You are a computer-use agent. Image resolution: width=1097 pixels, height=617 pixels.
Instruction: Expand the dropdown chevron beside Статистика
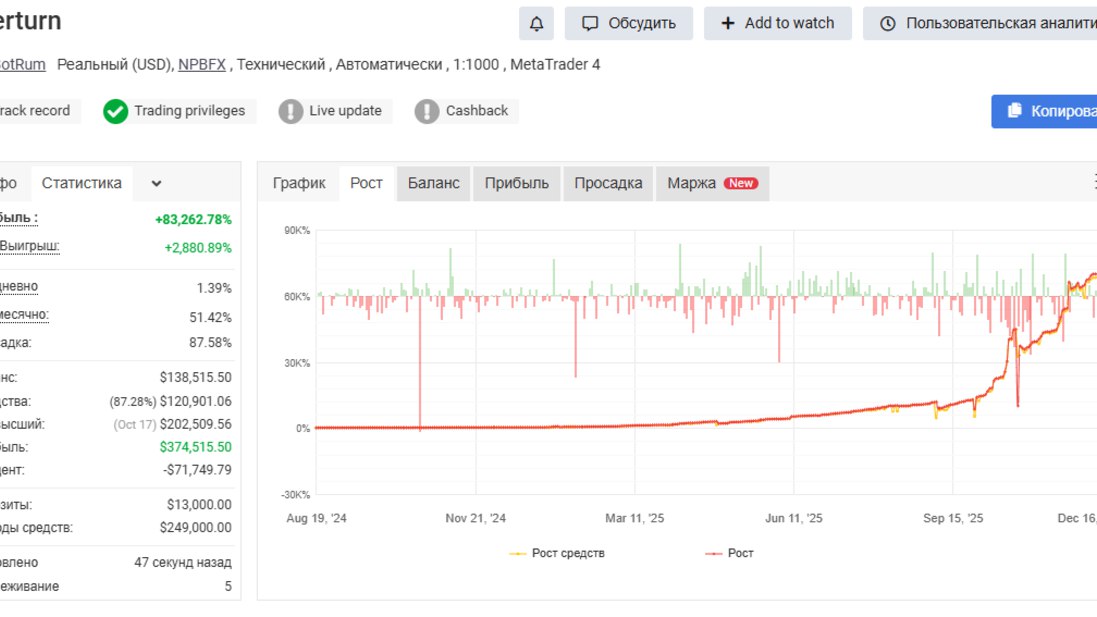pyautogui.click(x=156, y=183)
